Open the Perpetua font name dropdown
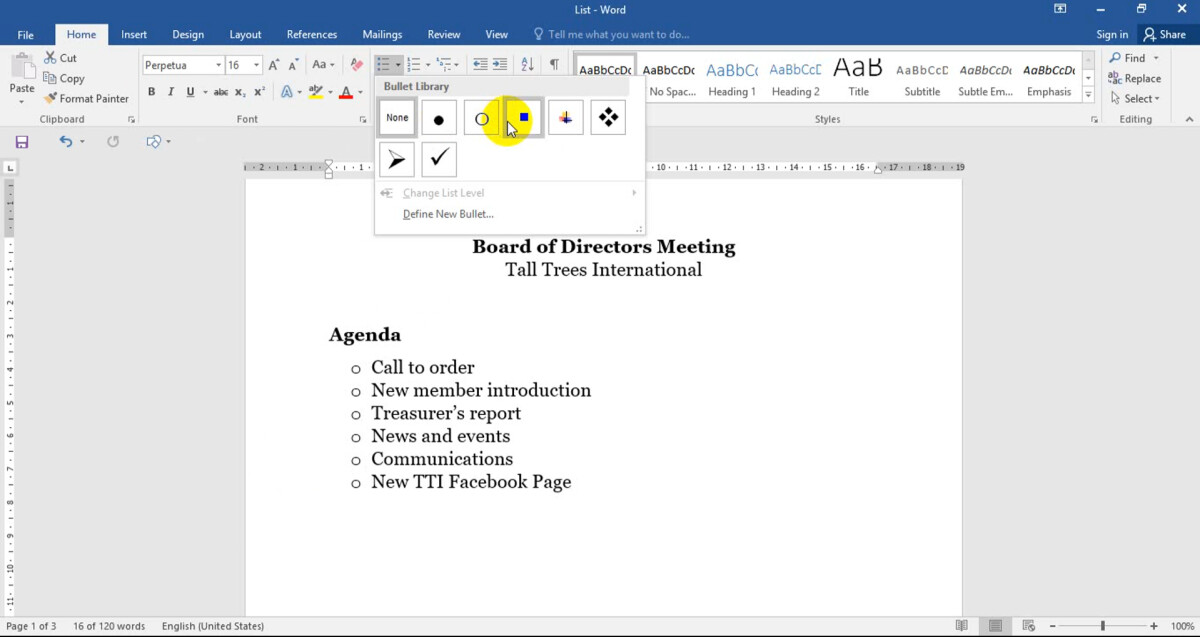Screen dimensions: 1200x637 (218, 65)
